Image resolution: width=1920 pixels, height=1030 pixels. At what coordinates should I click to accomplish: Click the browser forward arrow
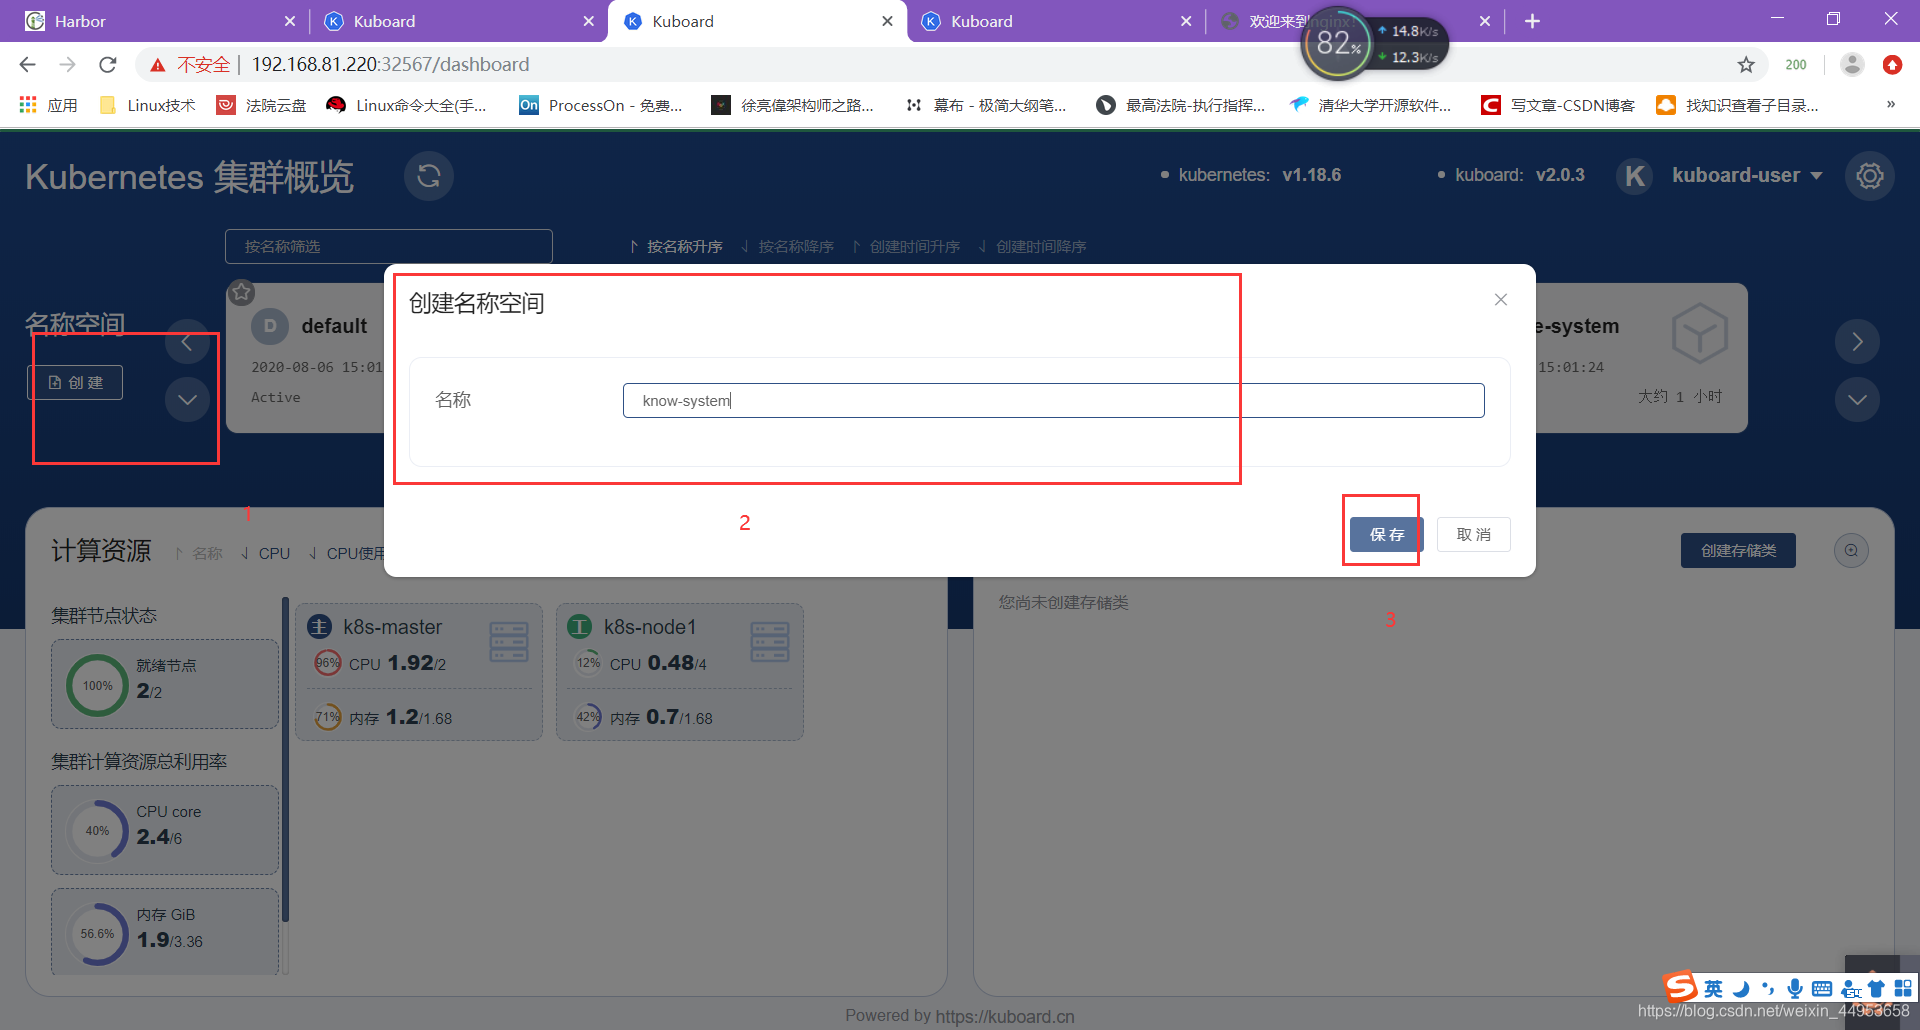(67, 65)
